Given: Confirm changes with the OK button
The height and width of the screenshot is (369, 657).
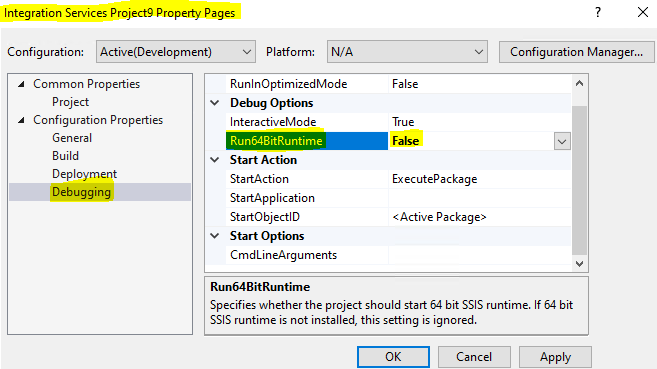Looking at the screenshot, I should [x=393, y=357].
